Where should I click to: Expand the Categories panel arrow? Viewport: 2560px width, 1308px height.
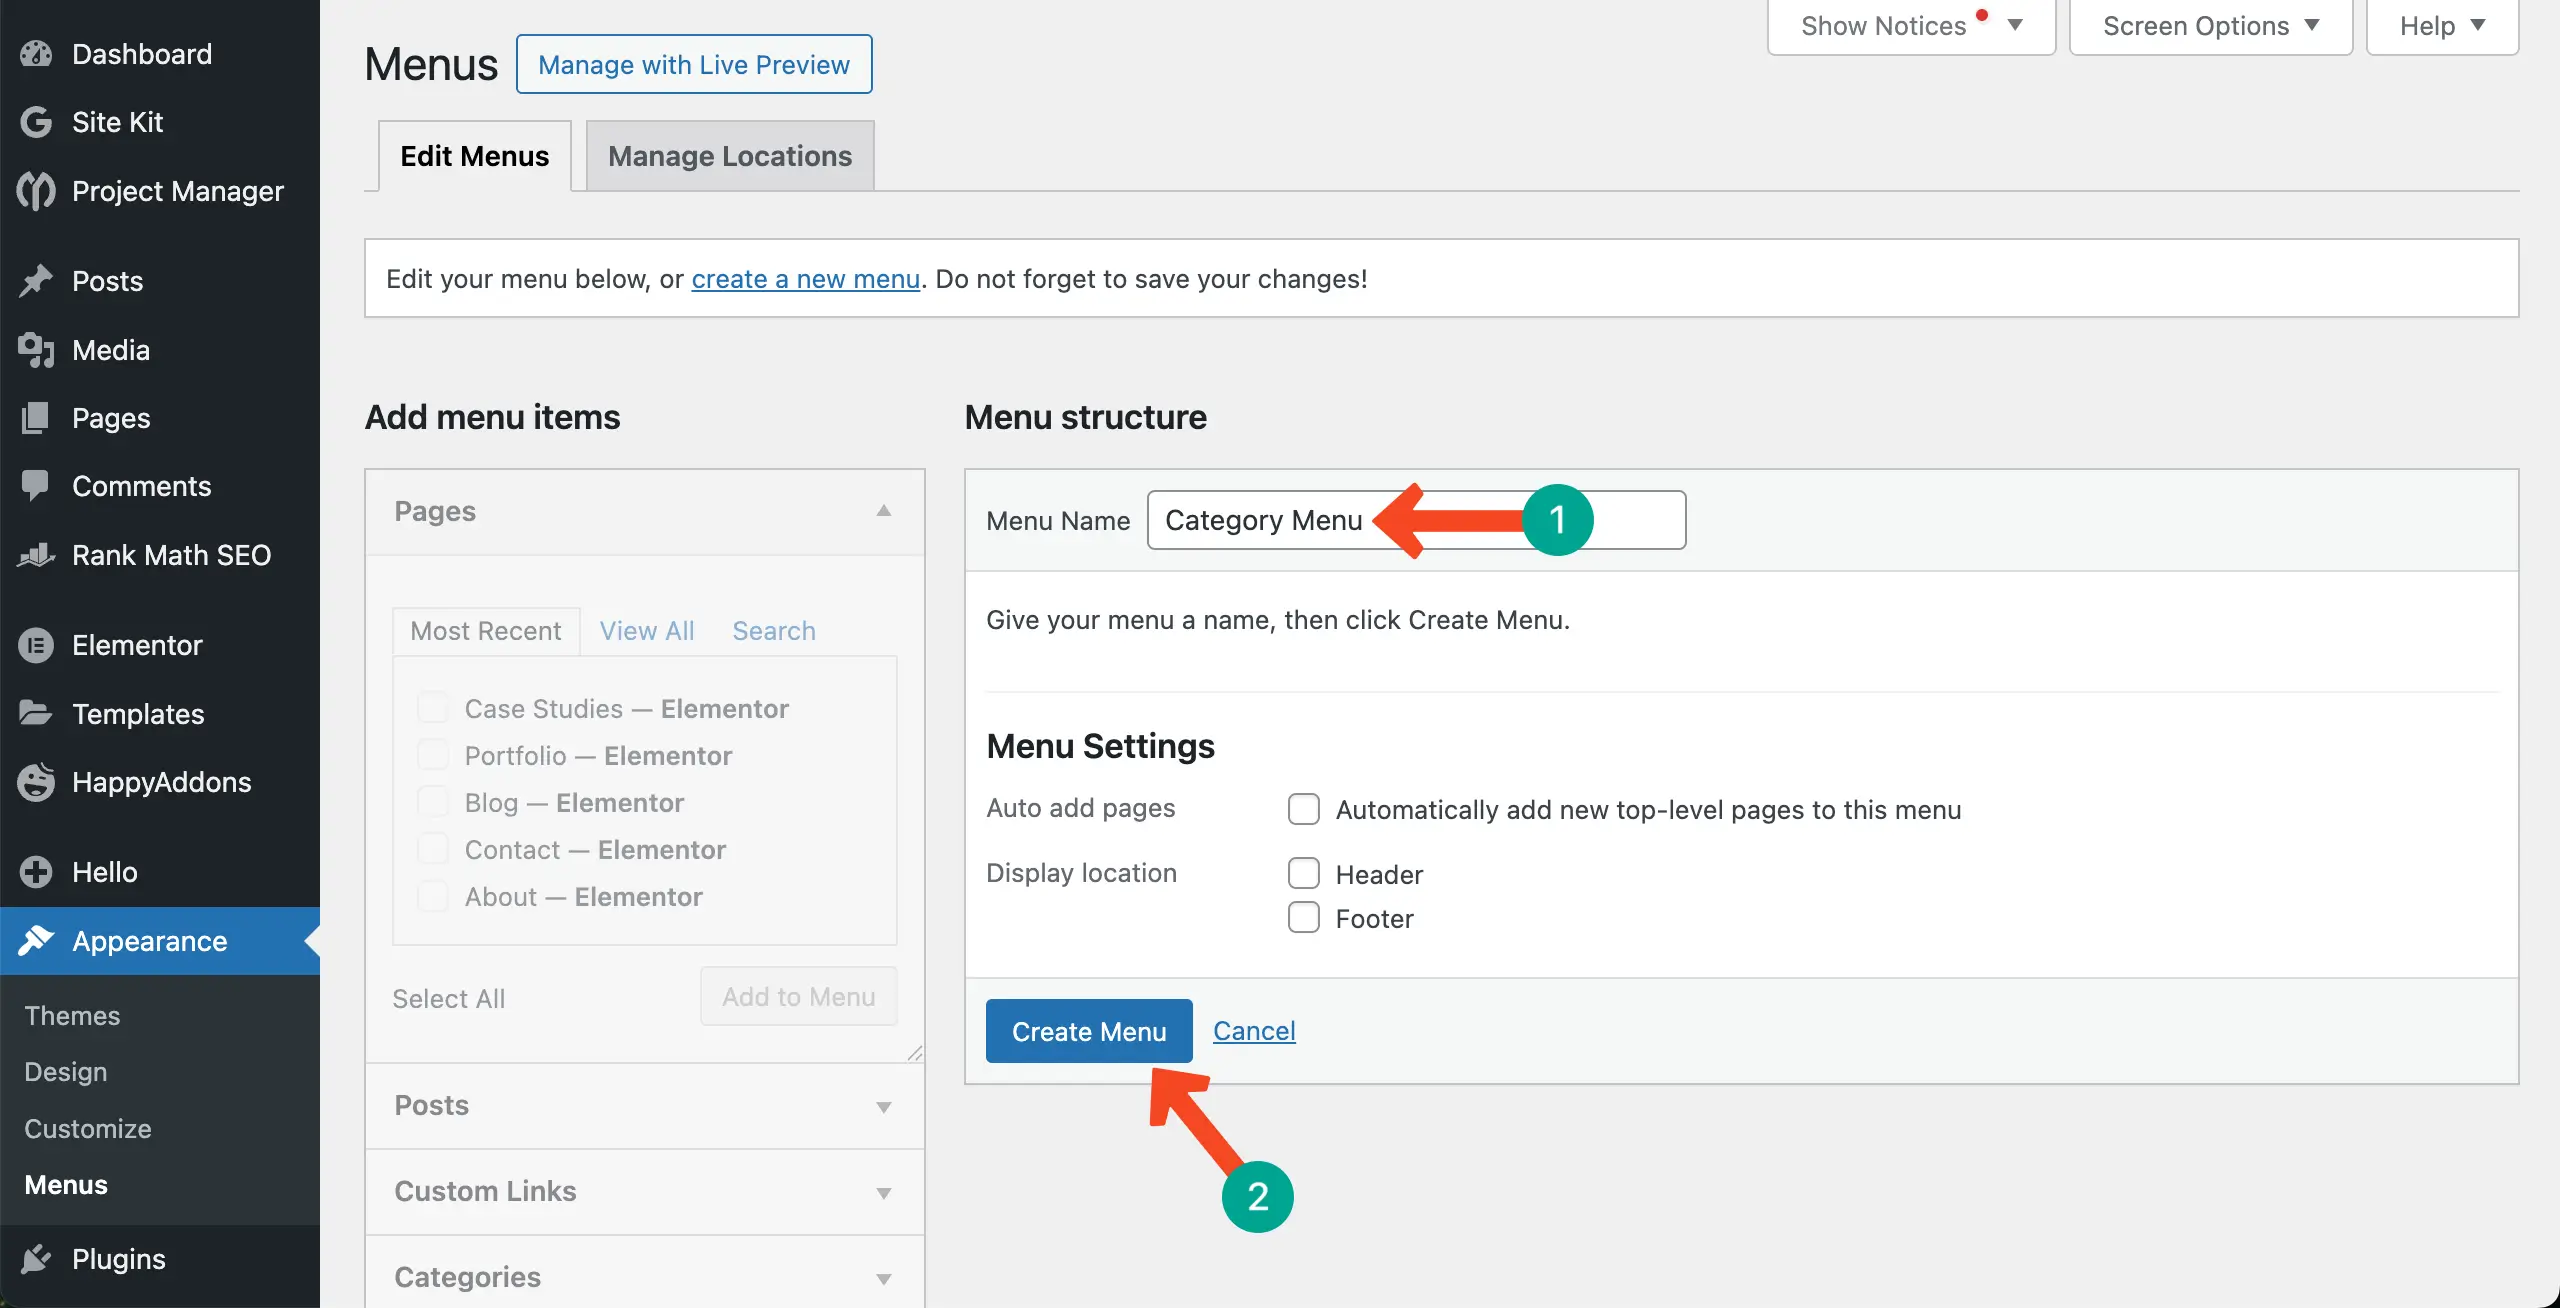884,1279
